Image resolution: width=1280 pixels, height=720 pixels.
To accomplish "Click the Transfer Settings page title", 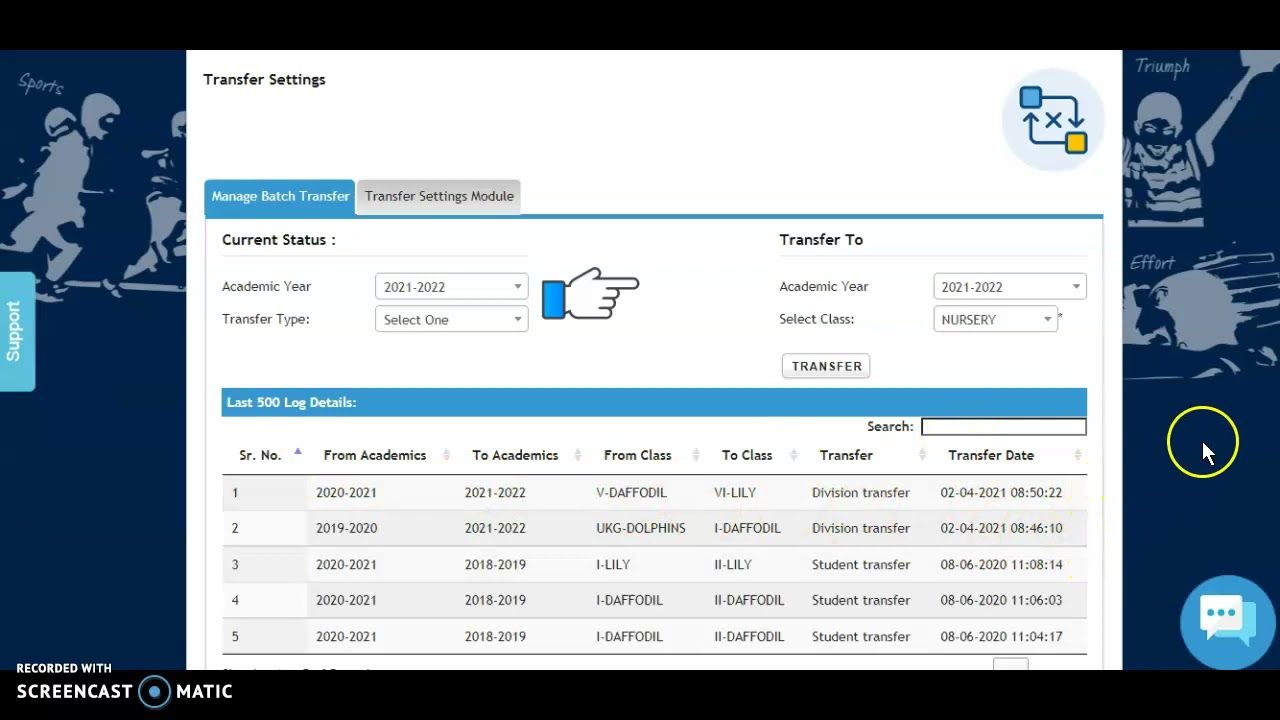I will point(264,80).
